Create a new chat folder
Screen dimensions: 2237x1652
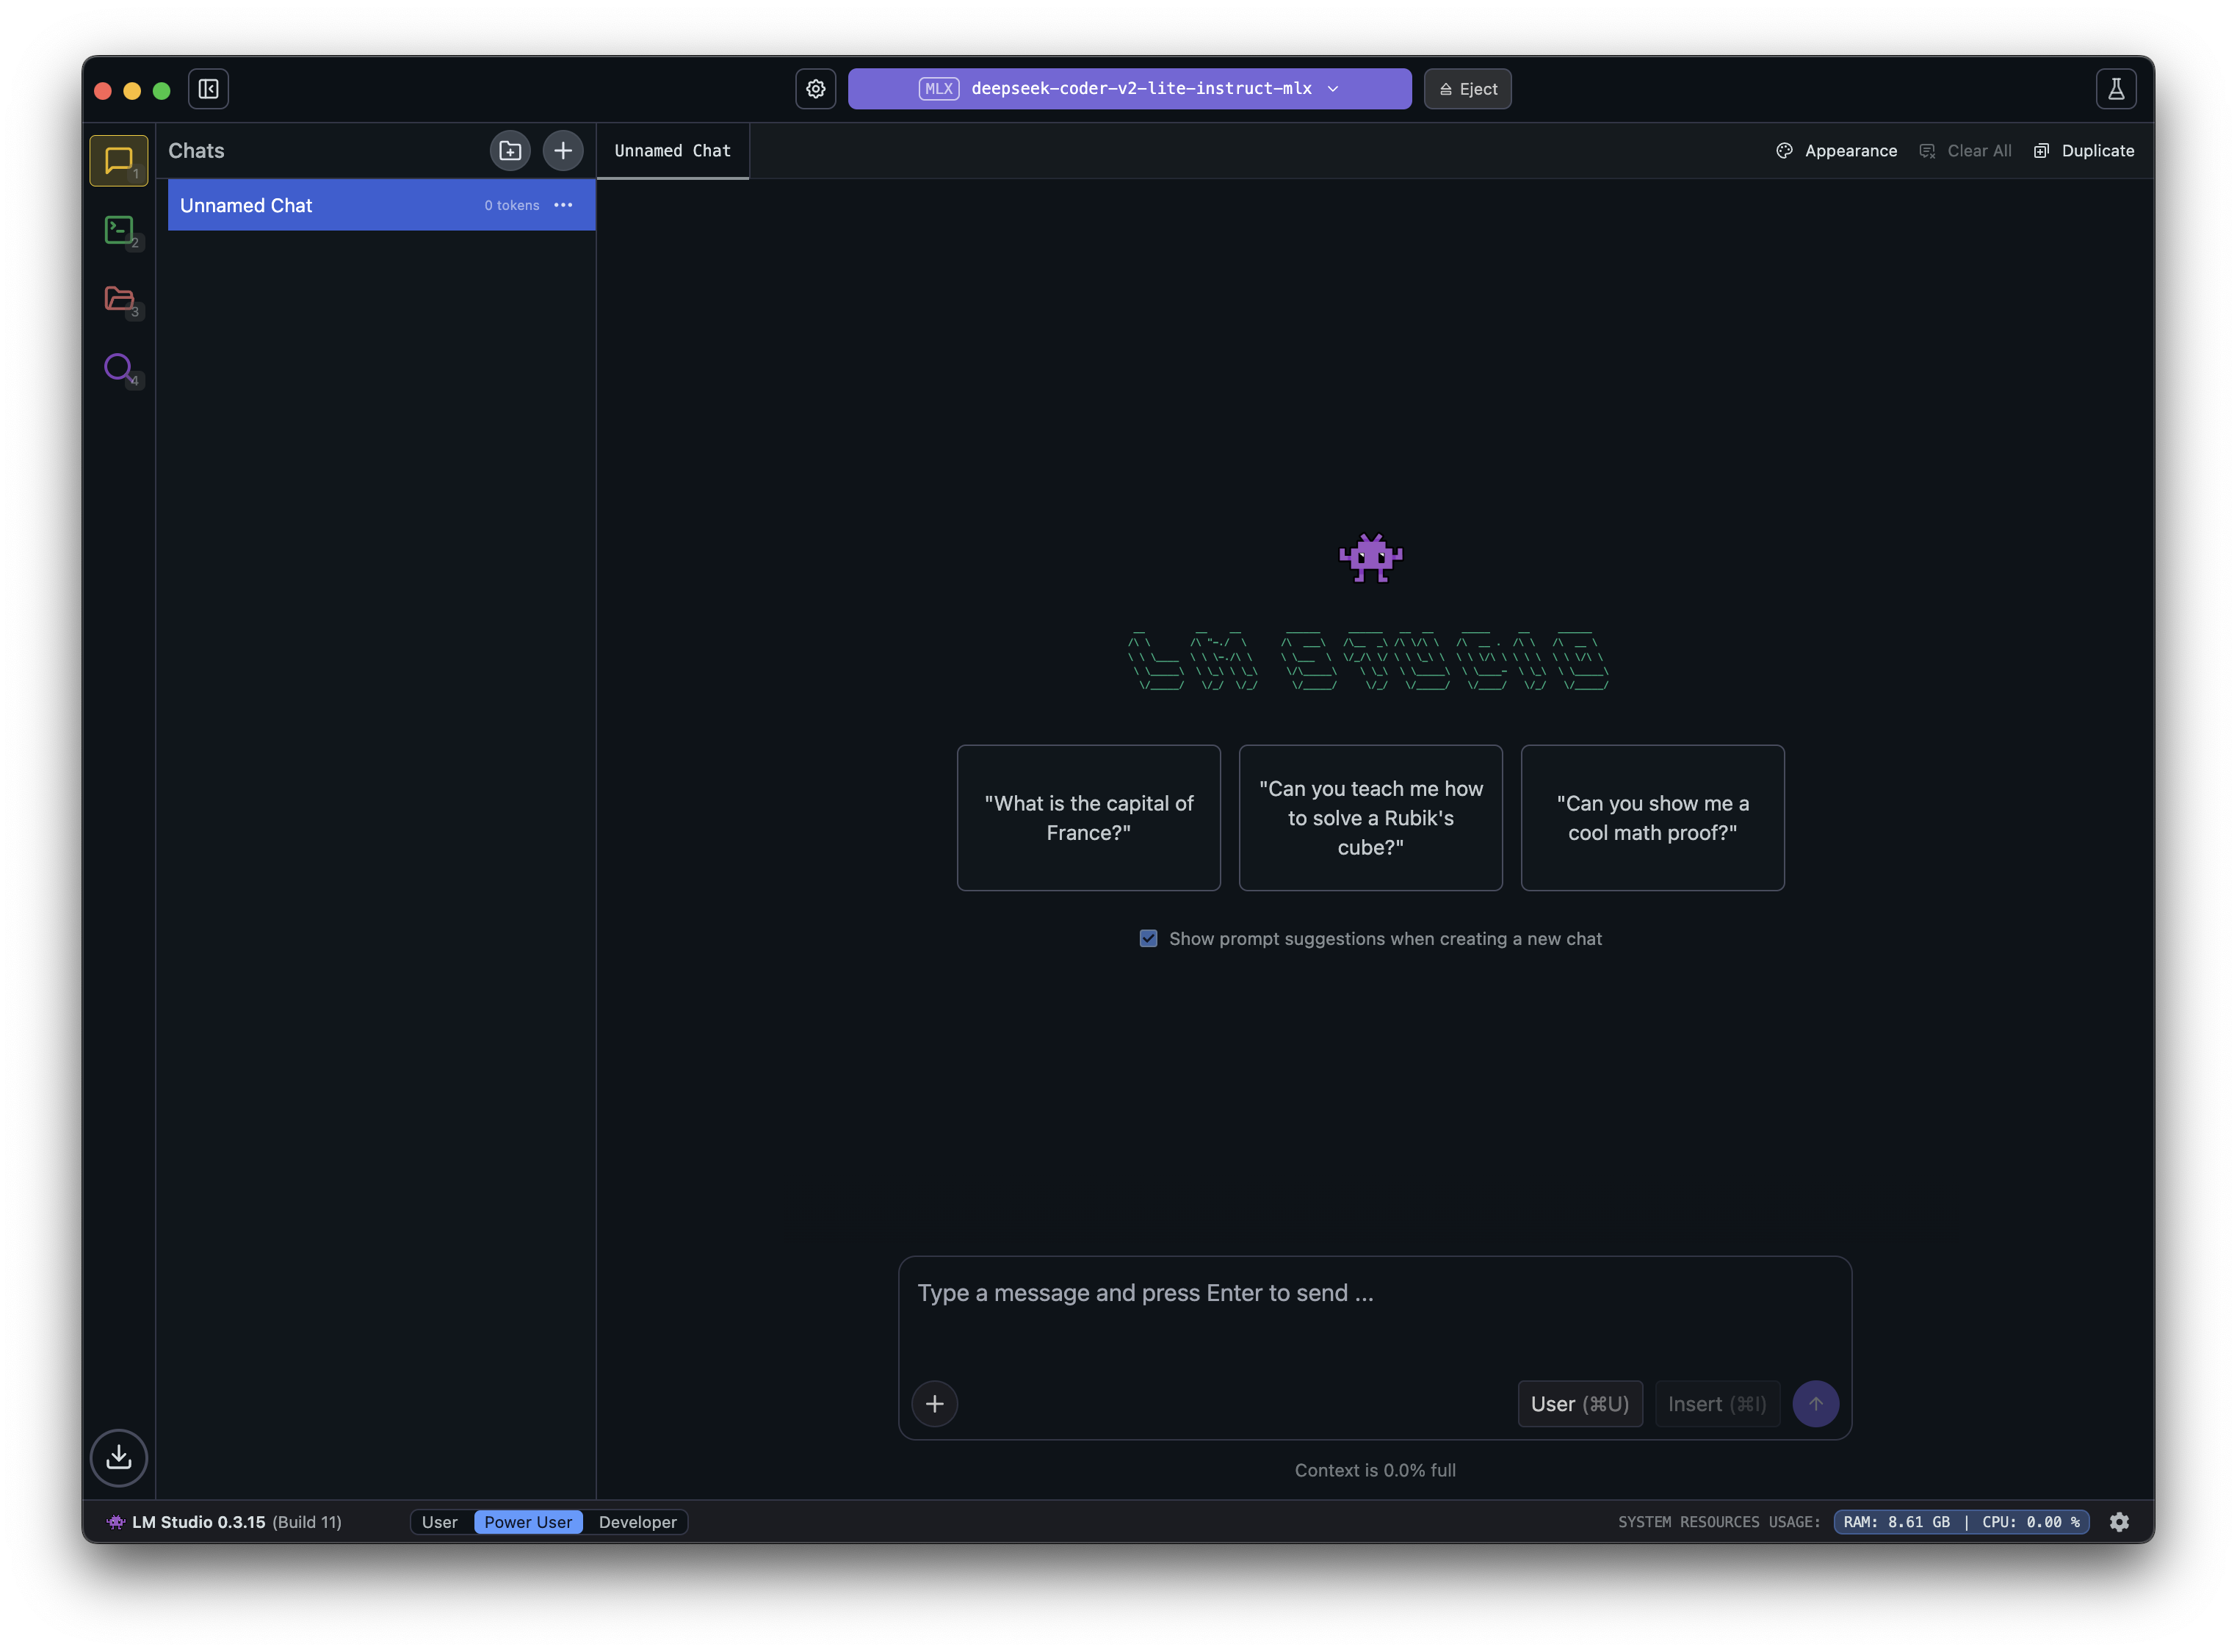[x=510, y=151]
